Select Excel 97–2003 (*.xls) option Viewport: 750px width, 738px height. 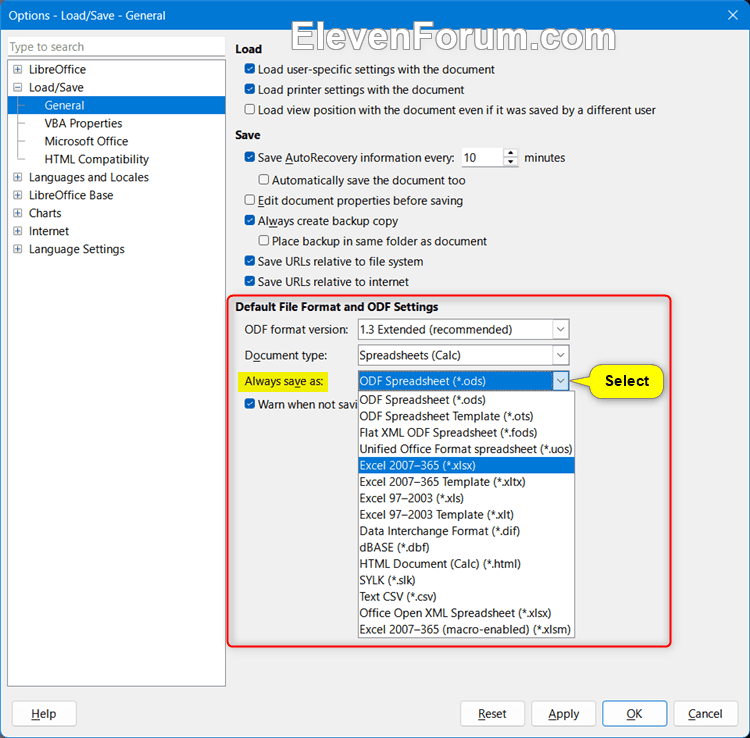click(x=466, y=498)
